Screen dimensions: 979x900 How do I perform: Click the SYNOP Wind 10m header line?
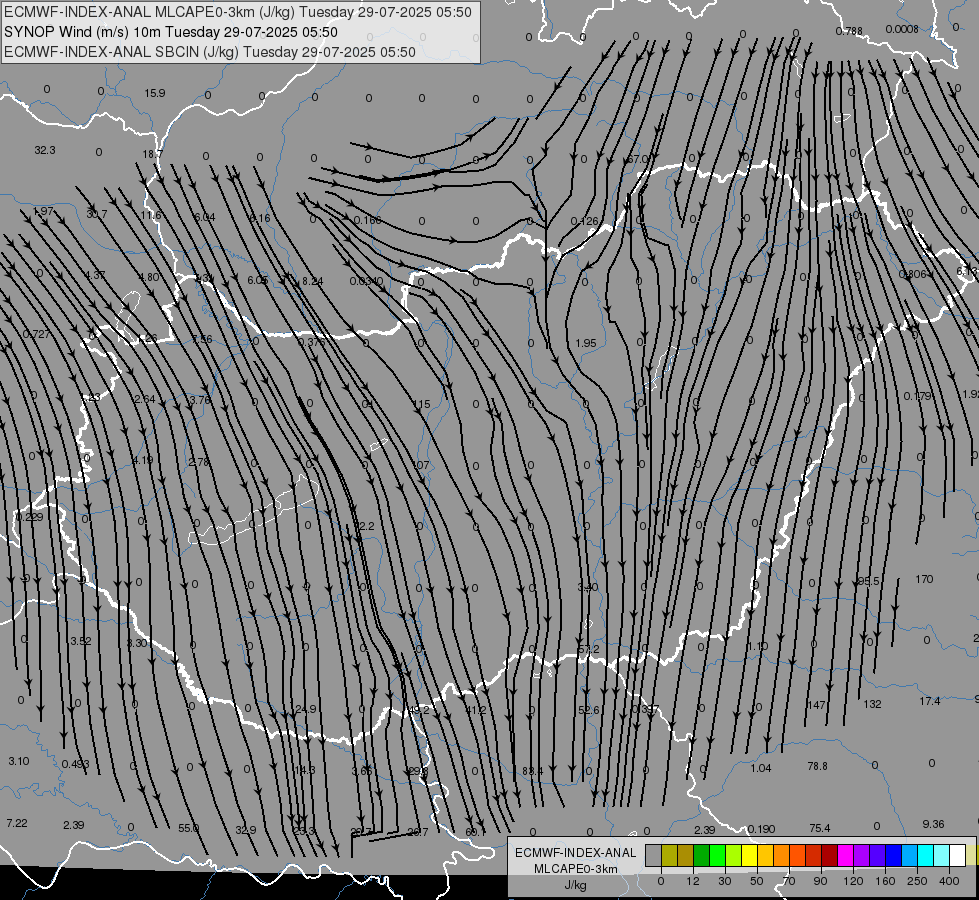[171, 32]
